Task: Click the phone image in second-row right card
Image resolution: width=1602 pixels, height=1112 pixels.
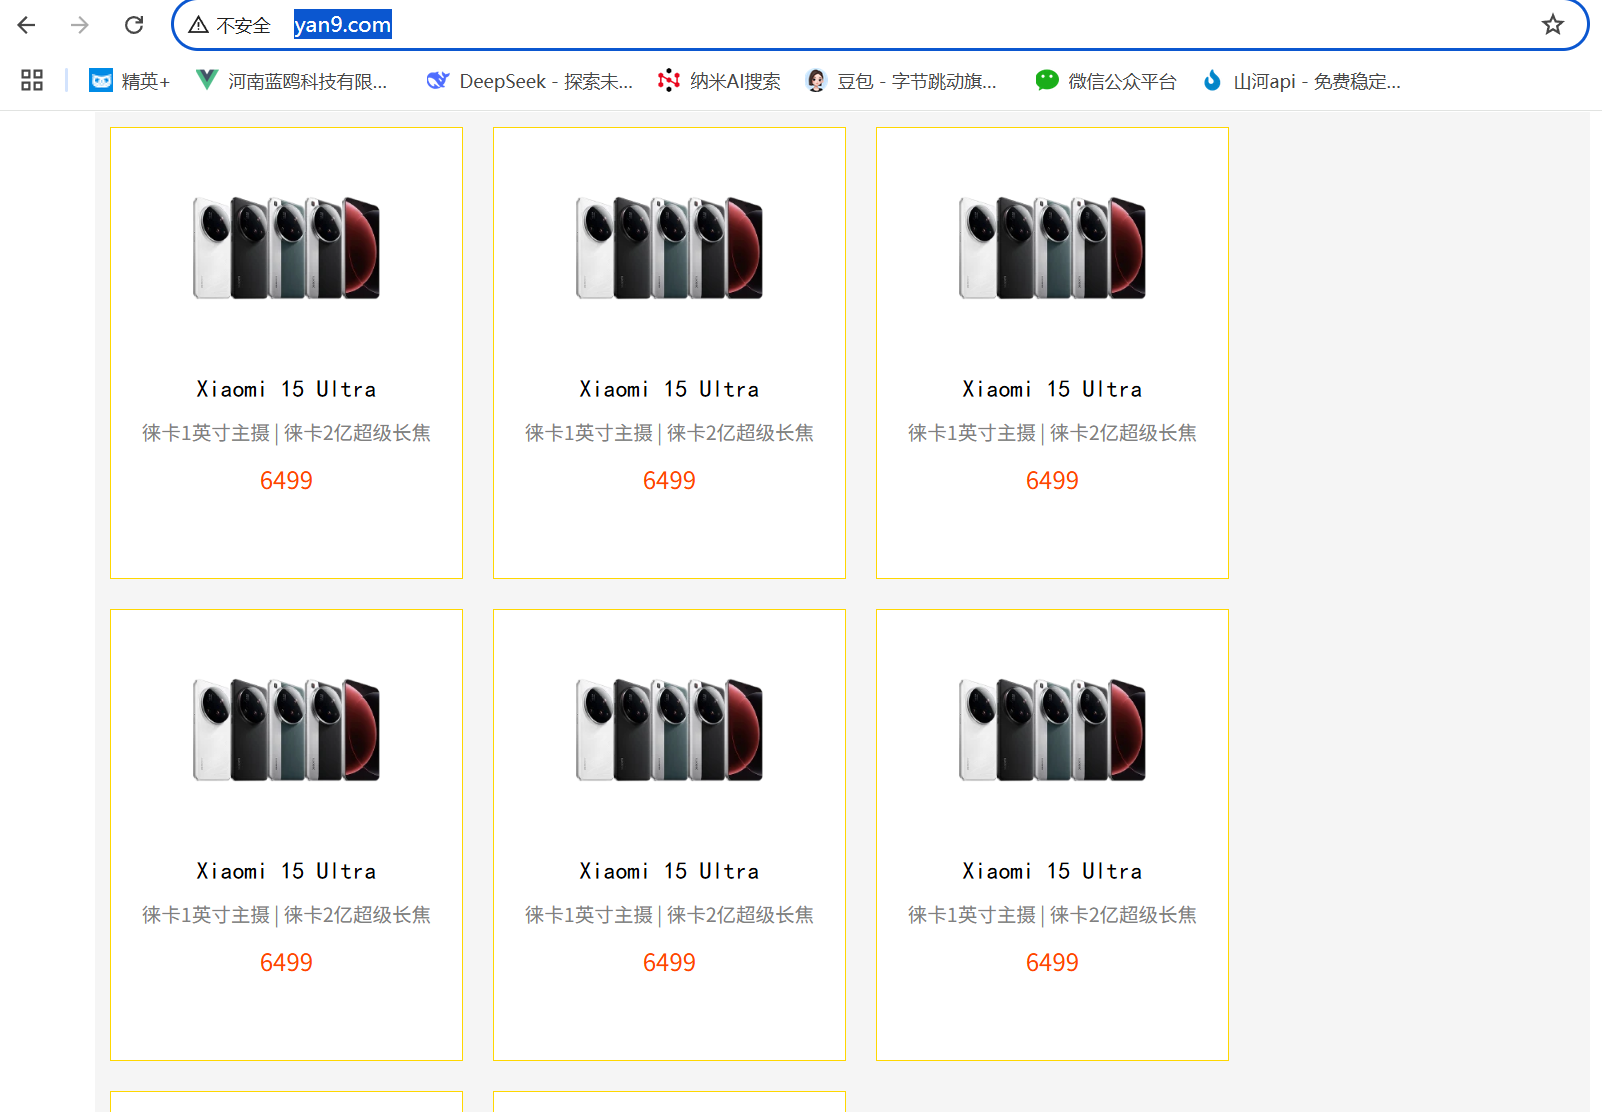Action: point(1052,730)
